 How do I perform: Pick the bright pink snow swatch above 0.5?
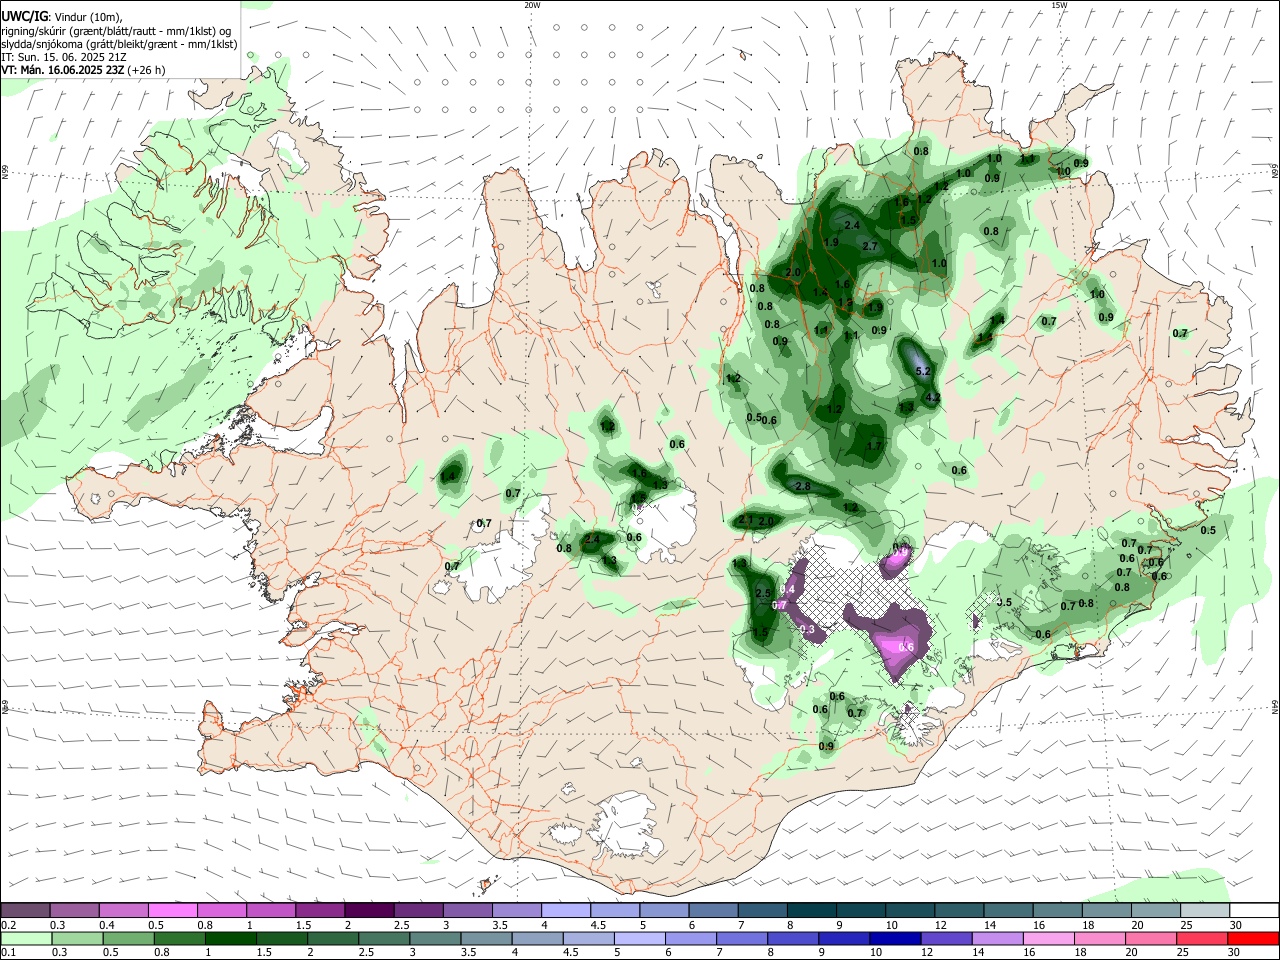tap(173, 910)
